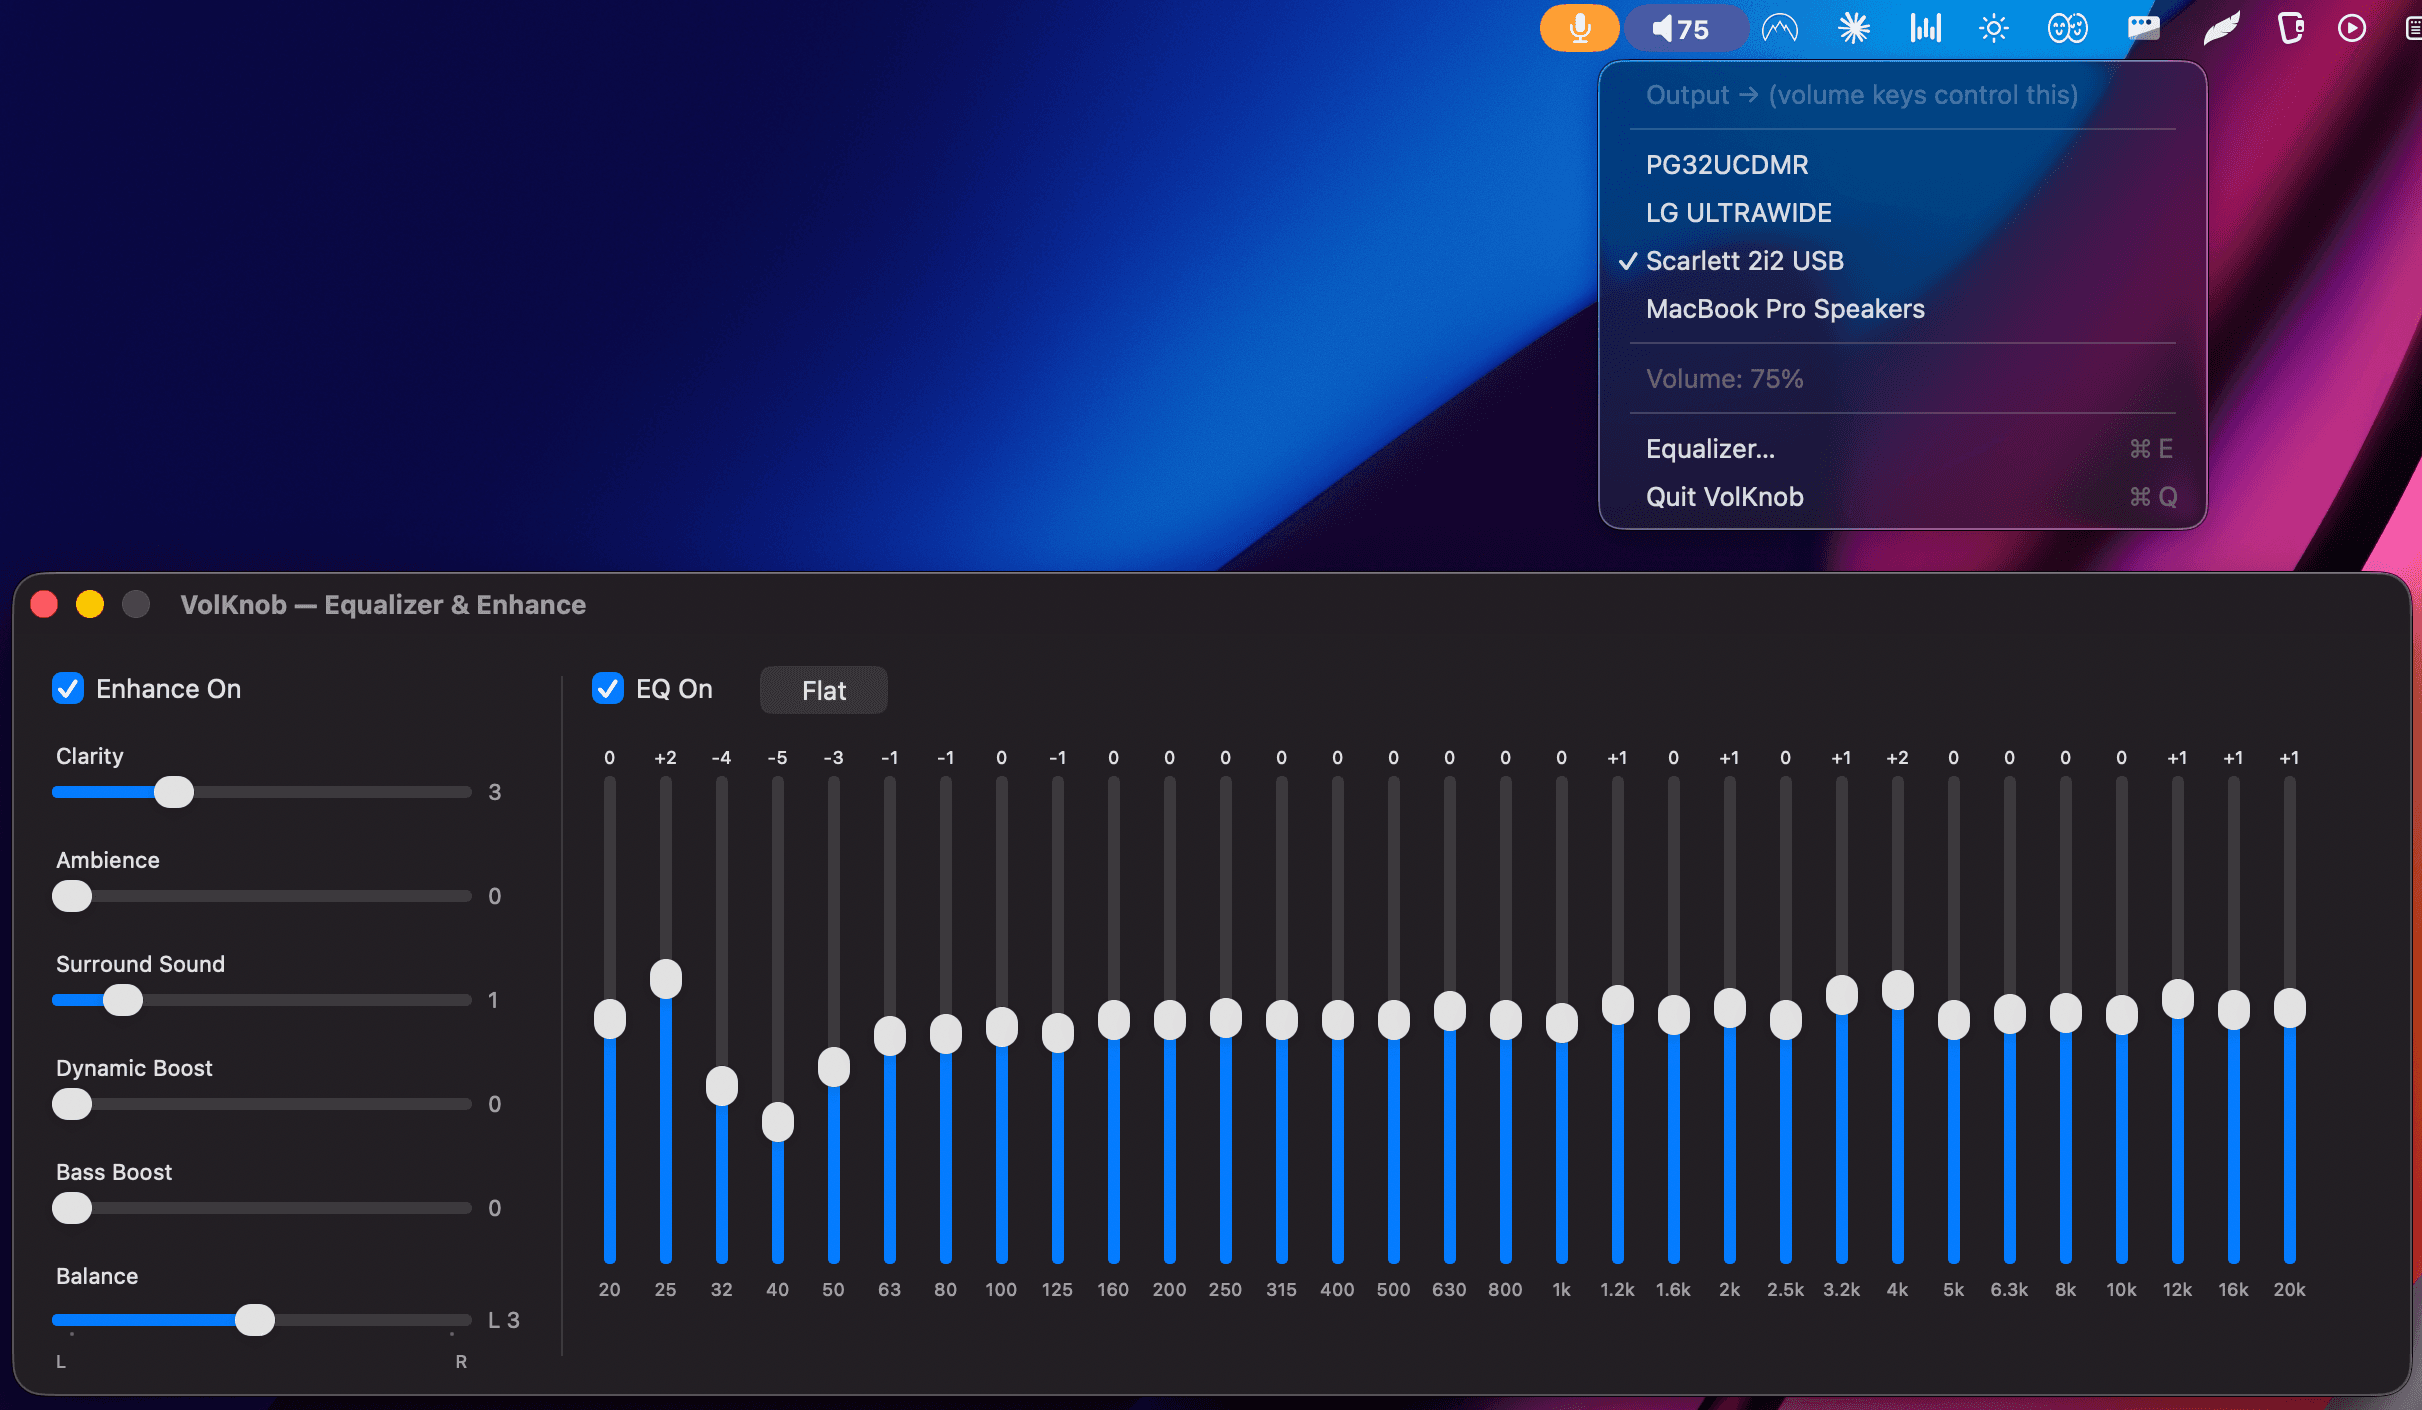
Task: Click the asterisk burst menu bar icon
Action: tap(1854, 28)
